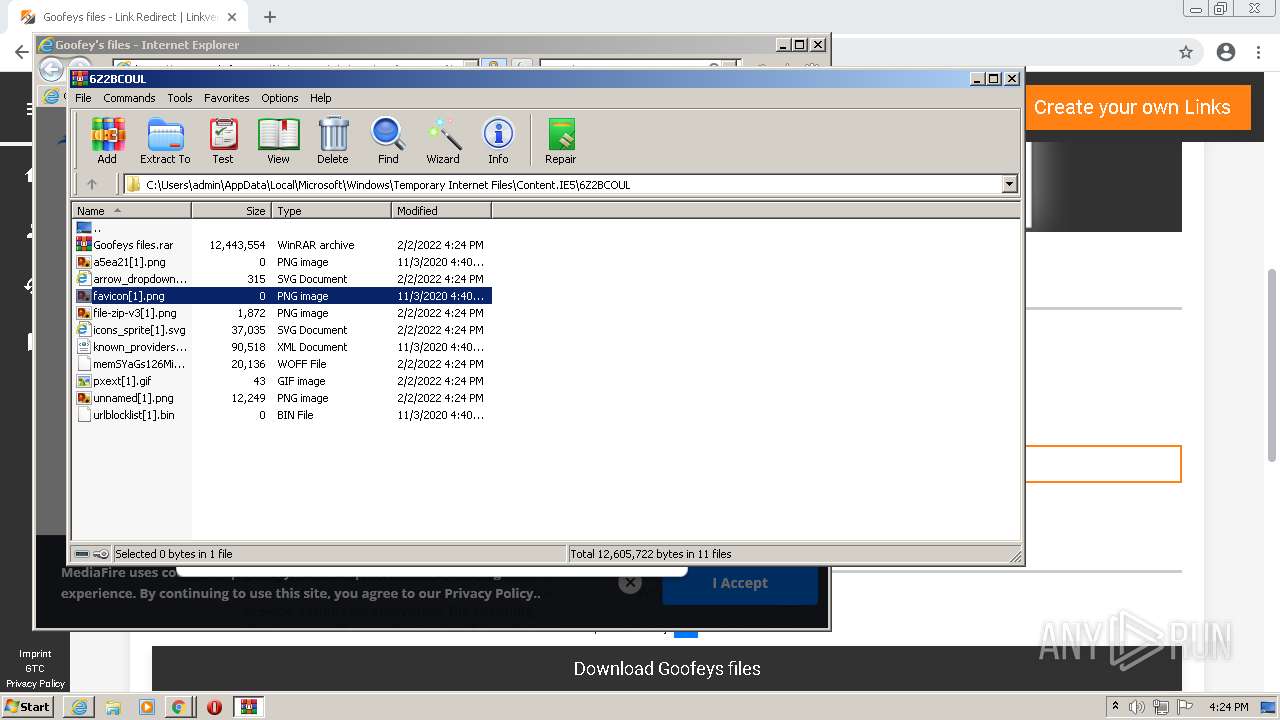This screenshot has height=720, width=1280.
Task: Open Windows Explorer folder in taskbar
Action: point(113,707)
